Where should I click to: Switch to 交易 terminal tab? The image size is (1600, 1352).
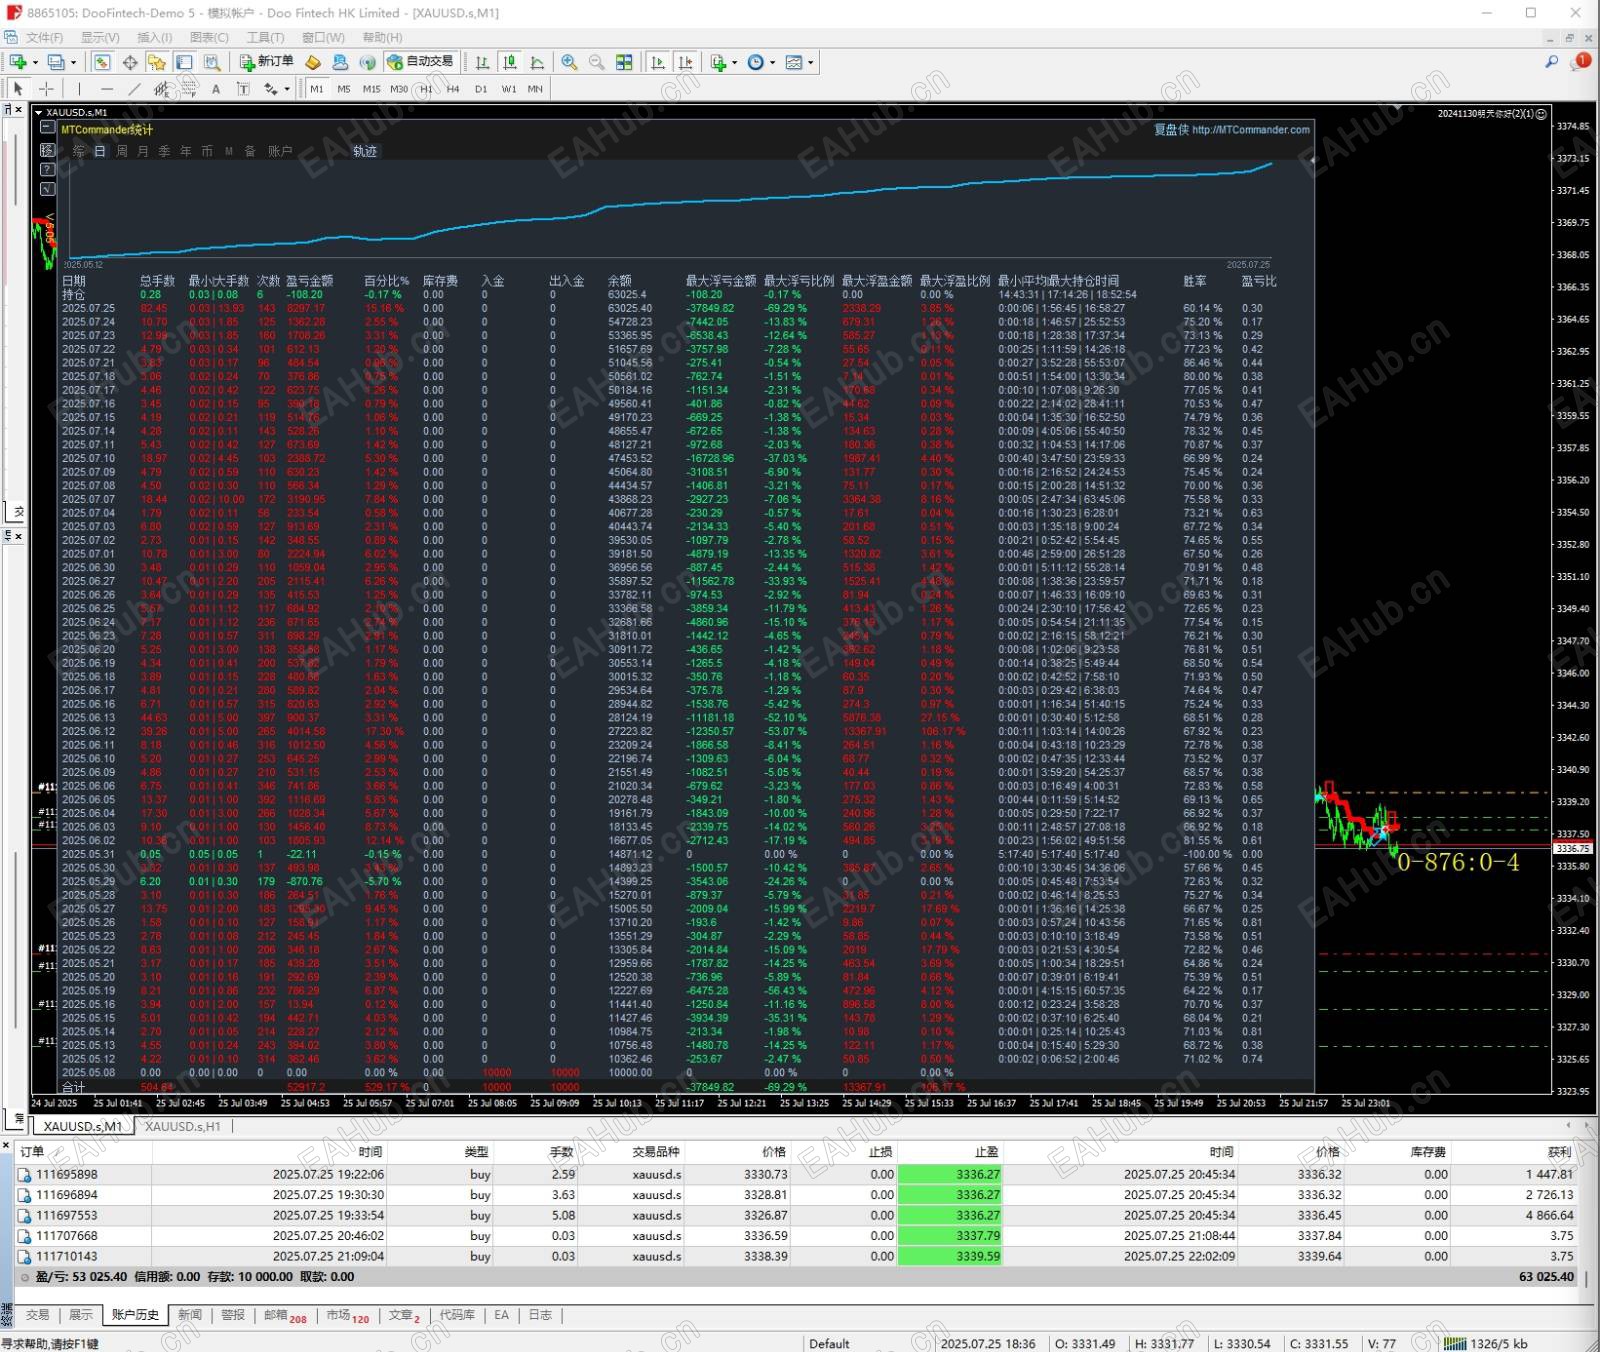pyautogui.click(x=38, y=1315)
